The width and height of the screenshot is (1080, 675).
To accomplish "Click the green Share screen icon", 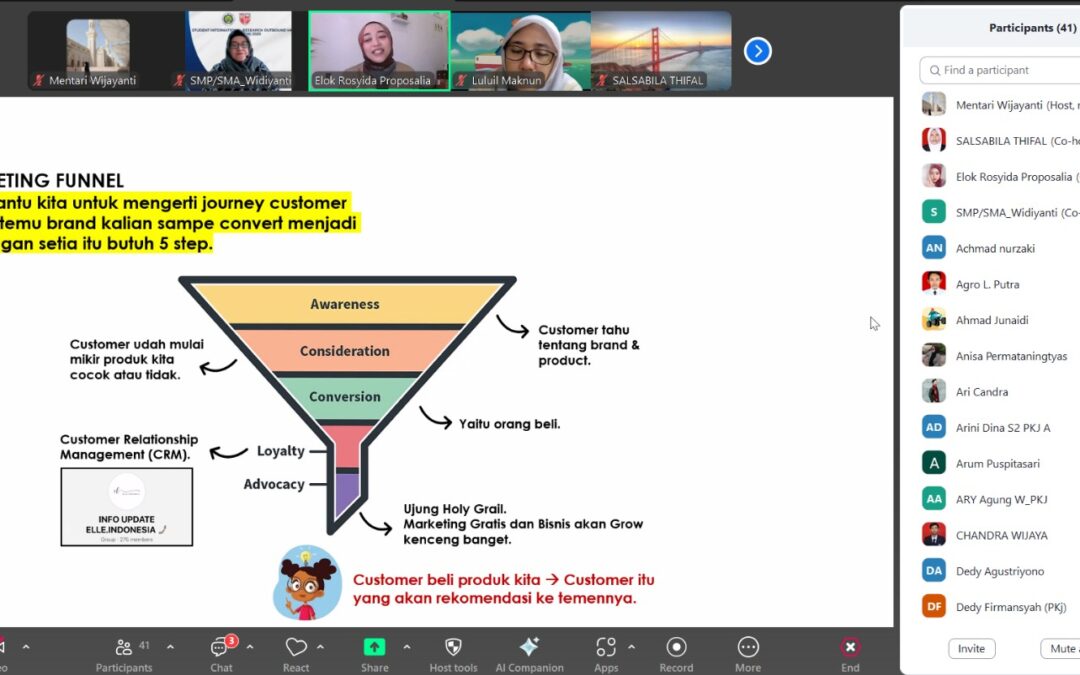I will tap(374, 647).
